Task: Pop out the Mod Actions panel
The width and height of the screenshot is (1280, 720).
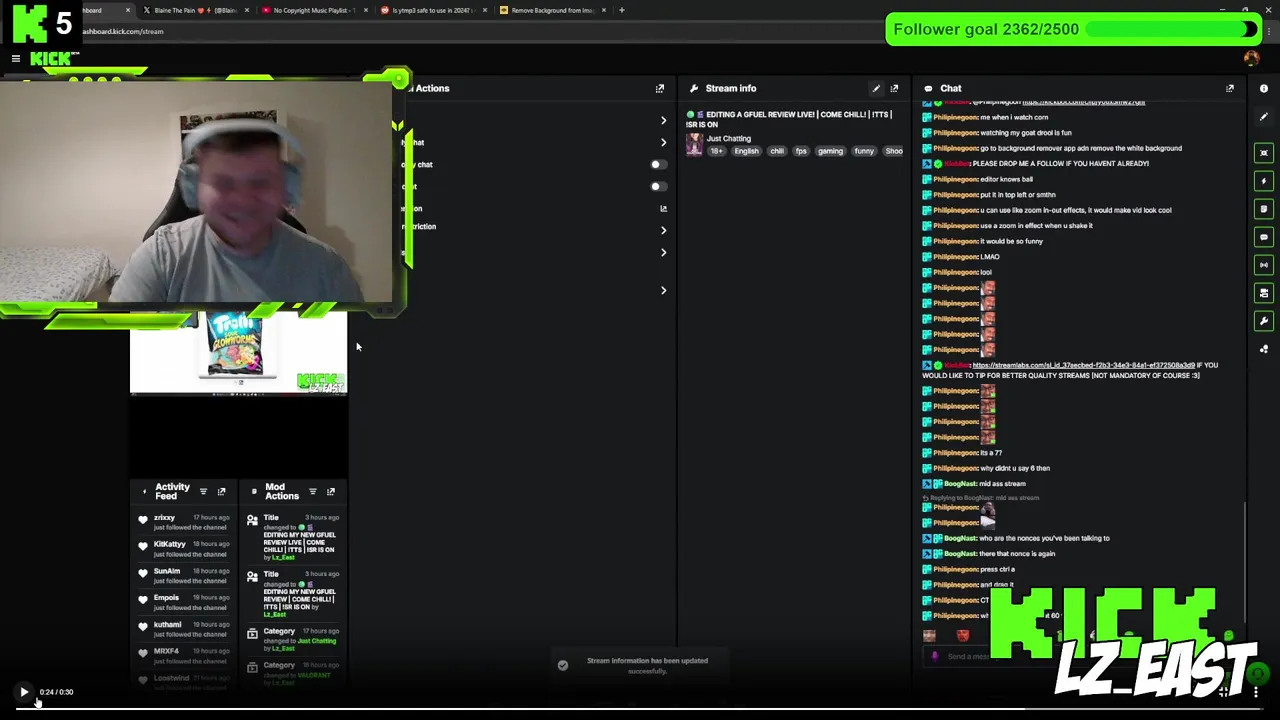Action: 330,492
